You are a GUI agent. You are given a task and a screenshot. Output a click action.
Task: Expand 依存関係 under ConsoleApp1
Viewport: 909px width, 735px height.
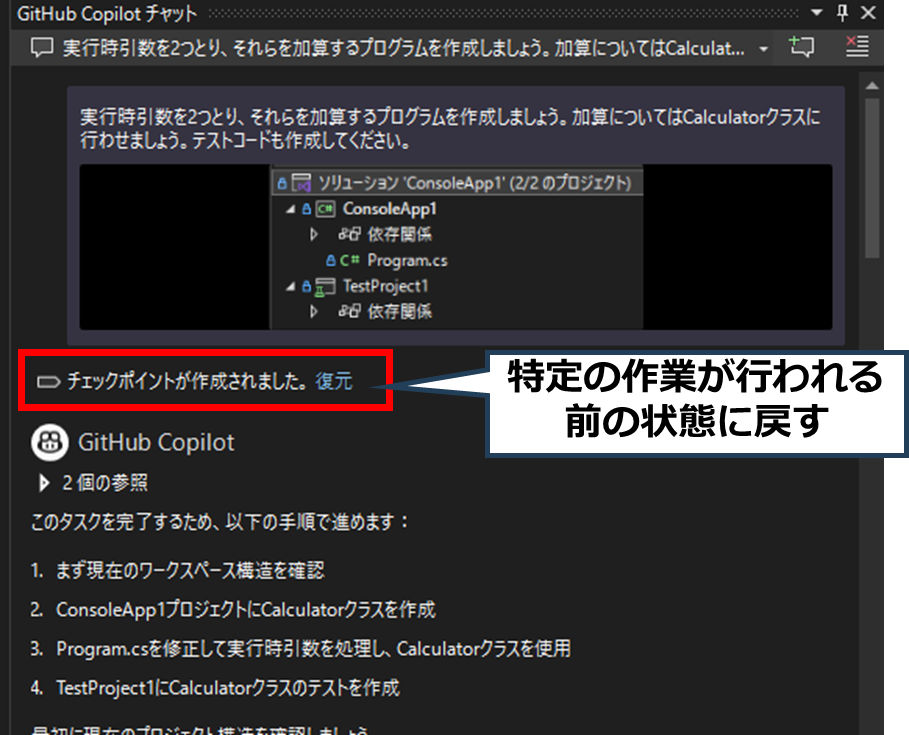click(x=314, y=234)
